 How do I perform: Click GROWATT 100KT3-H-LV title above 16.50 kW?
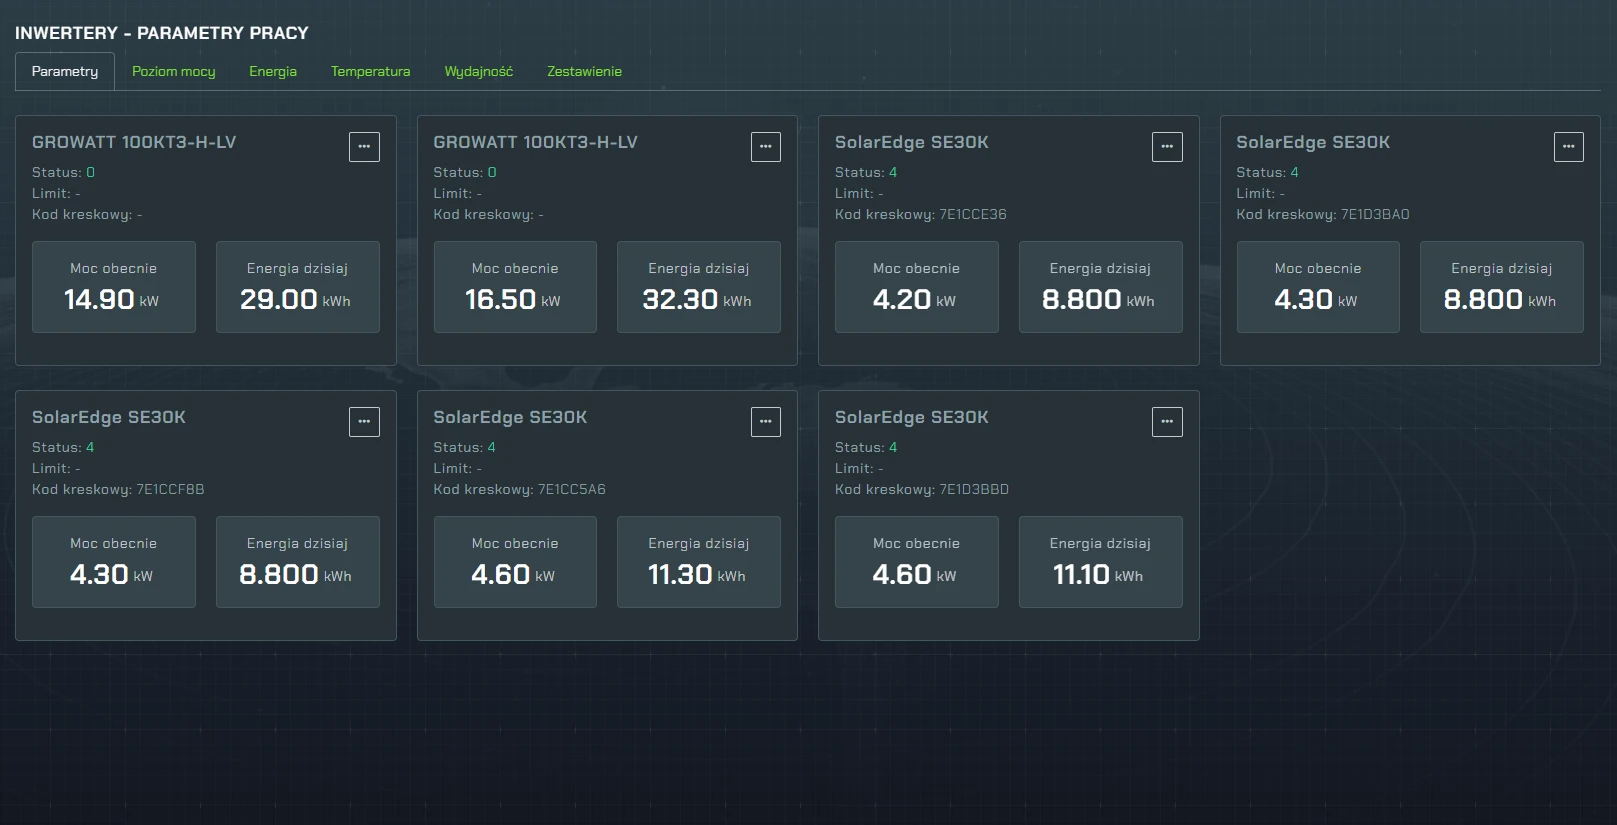click(535, 142)
